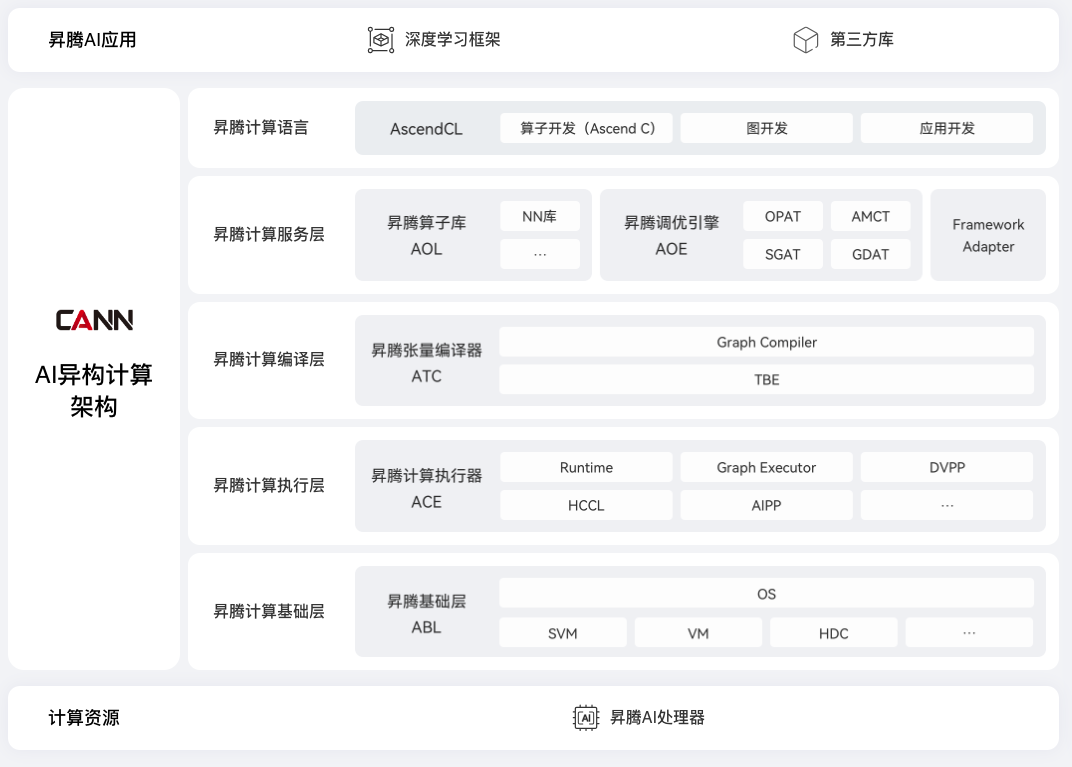The image size is (1072, 767).
Task: Click the GDAT box
Action: coord(870,254)
